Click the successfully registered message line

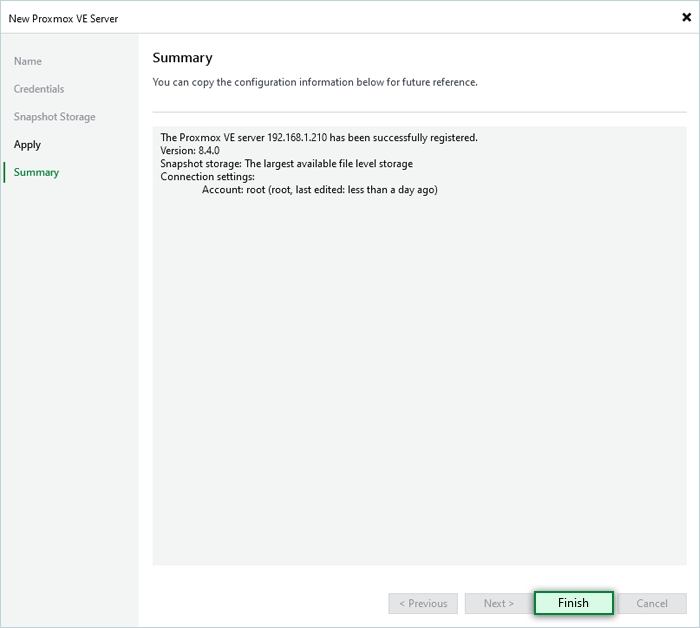click(x=318, y=138)
